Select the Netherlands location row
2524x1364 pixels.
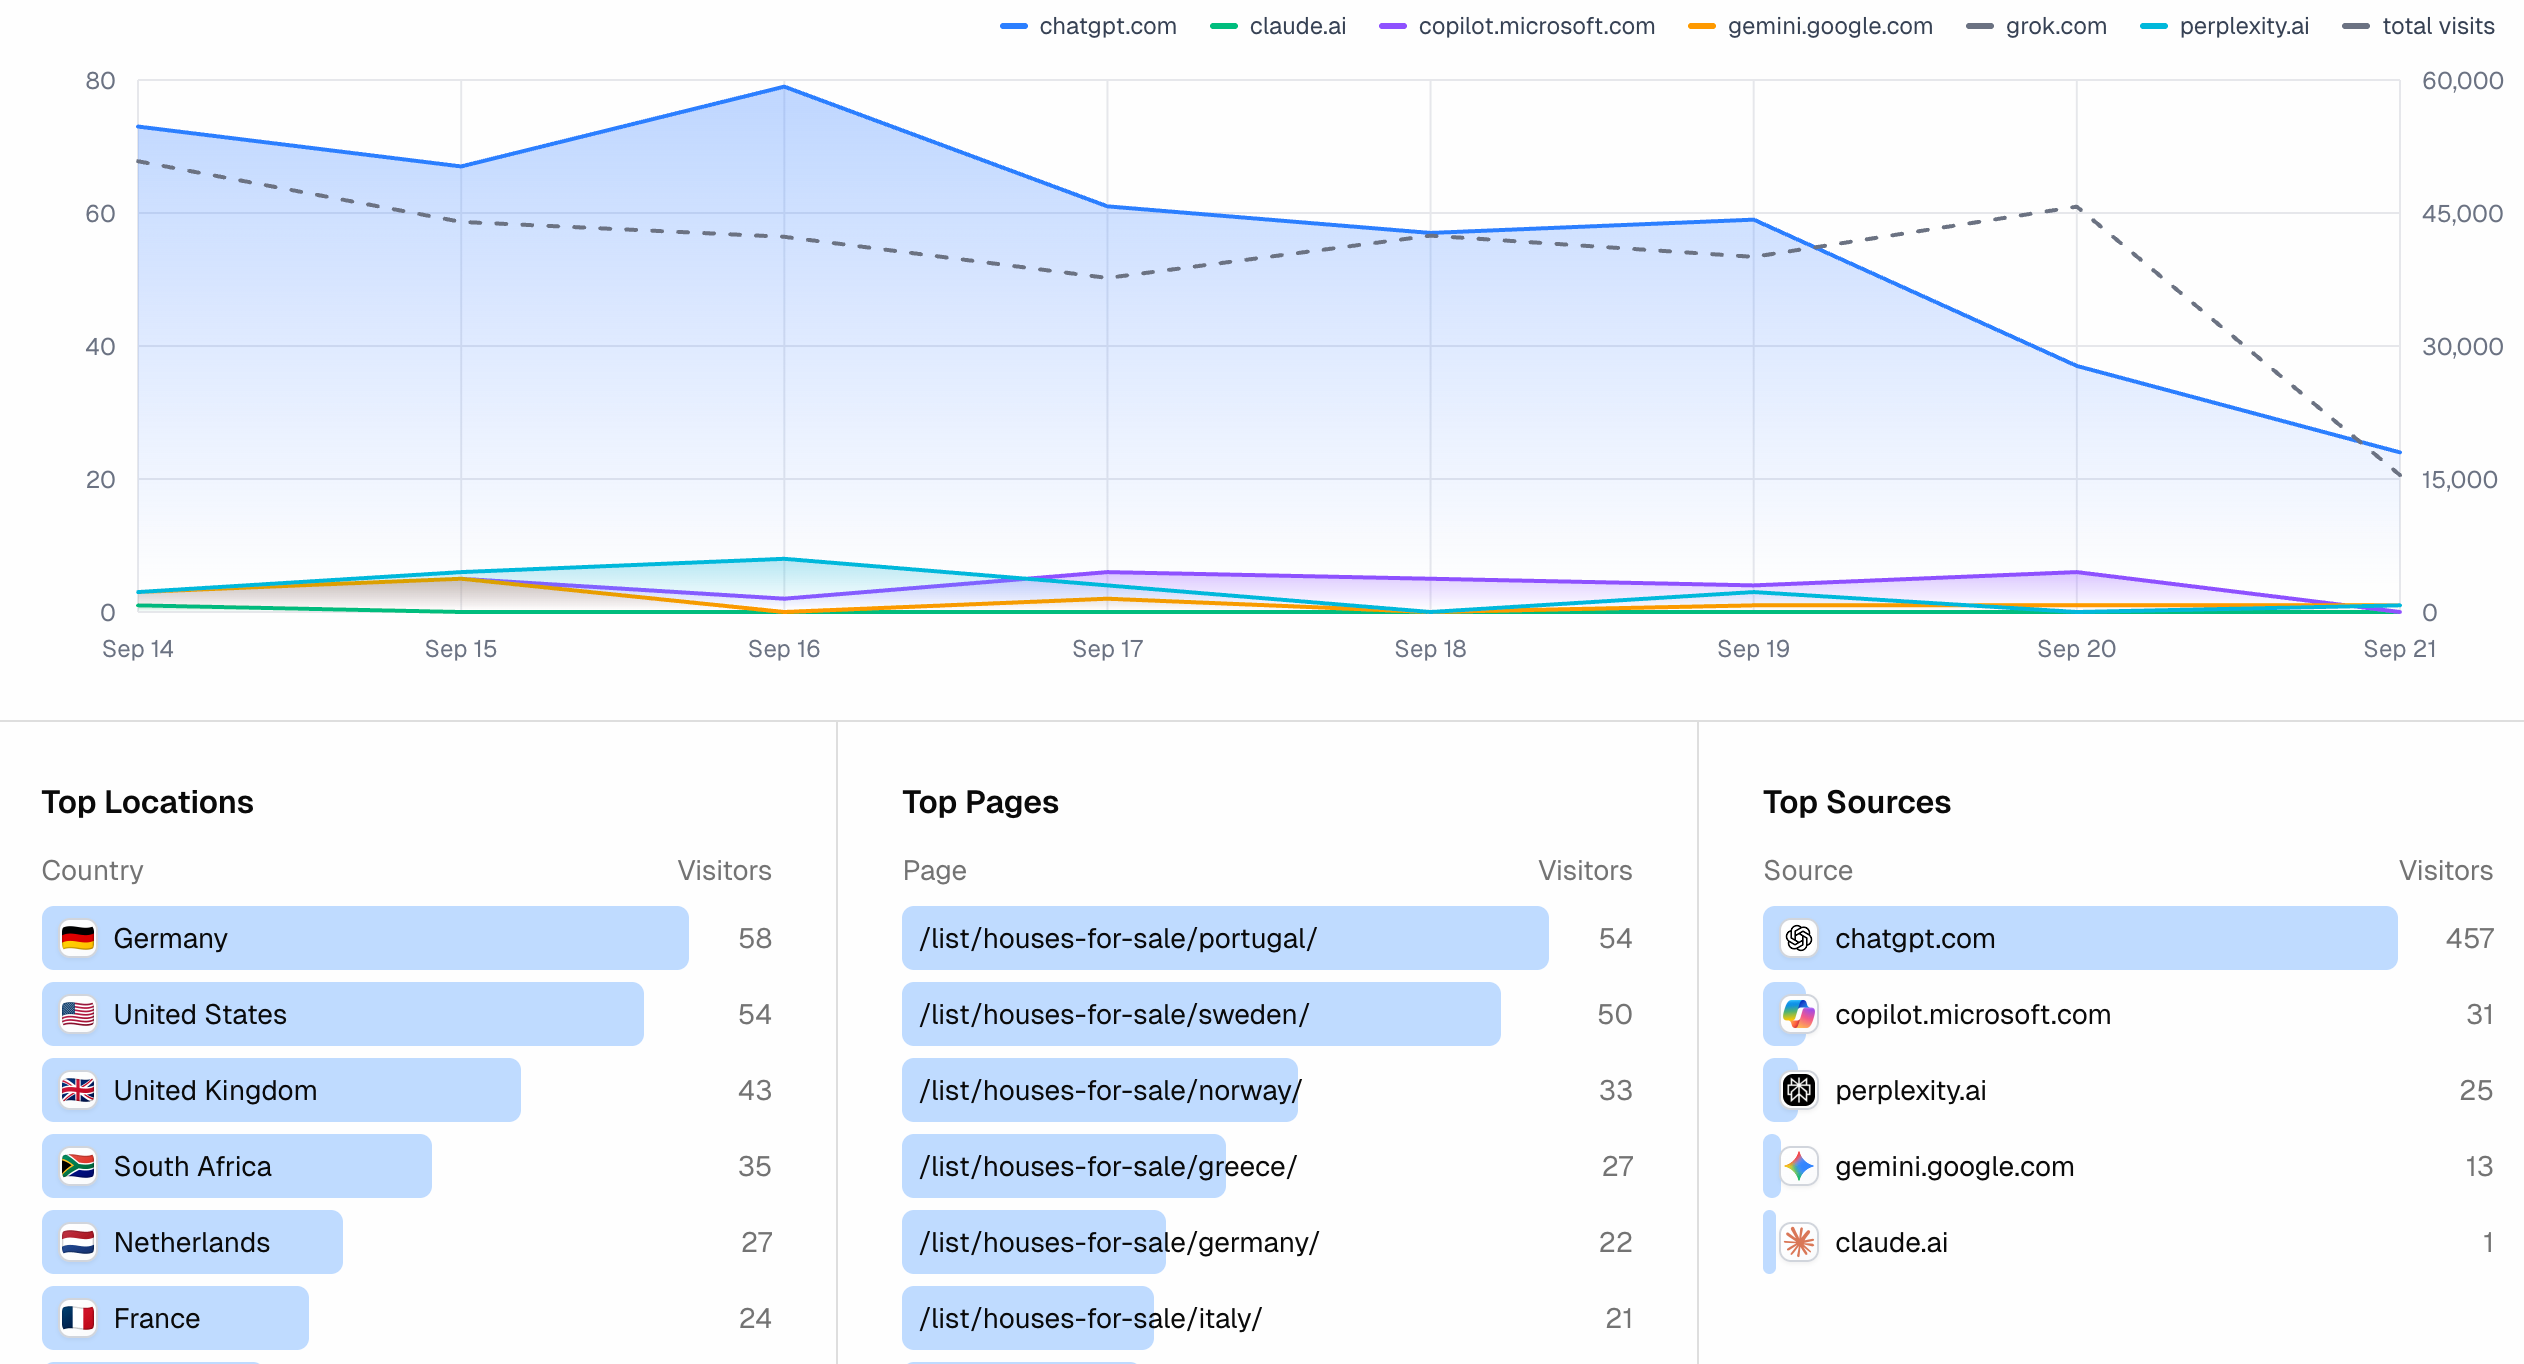[191, 1242]
